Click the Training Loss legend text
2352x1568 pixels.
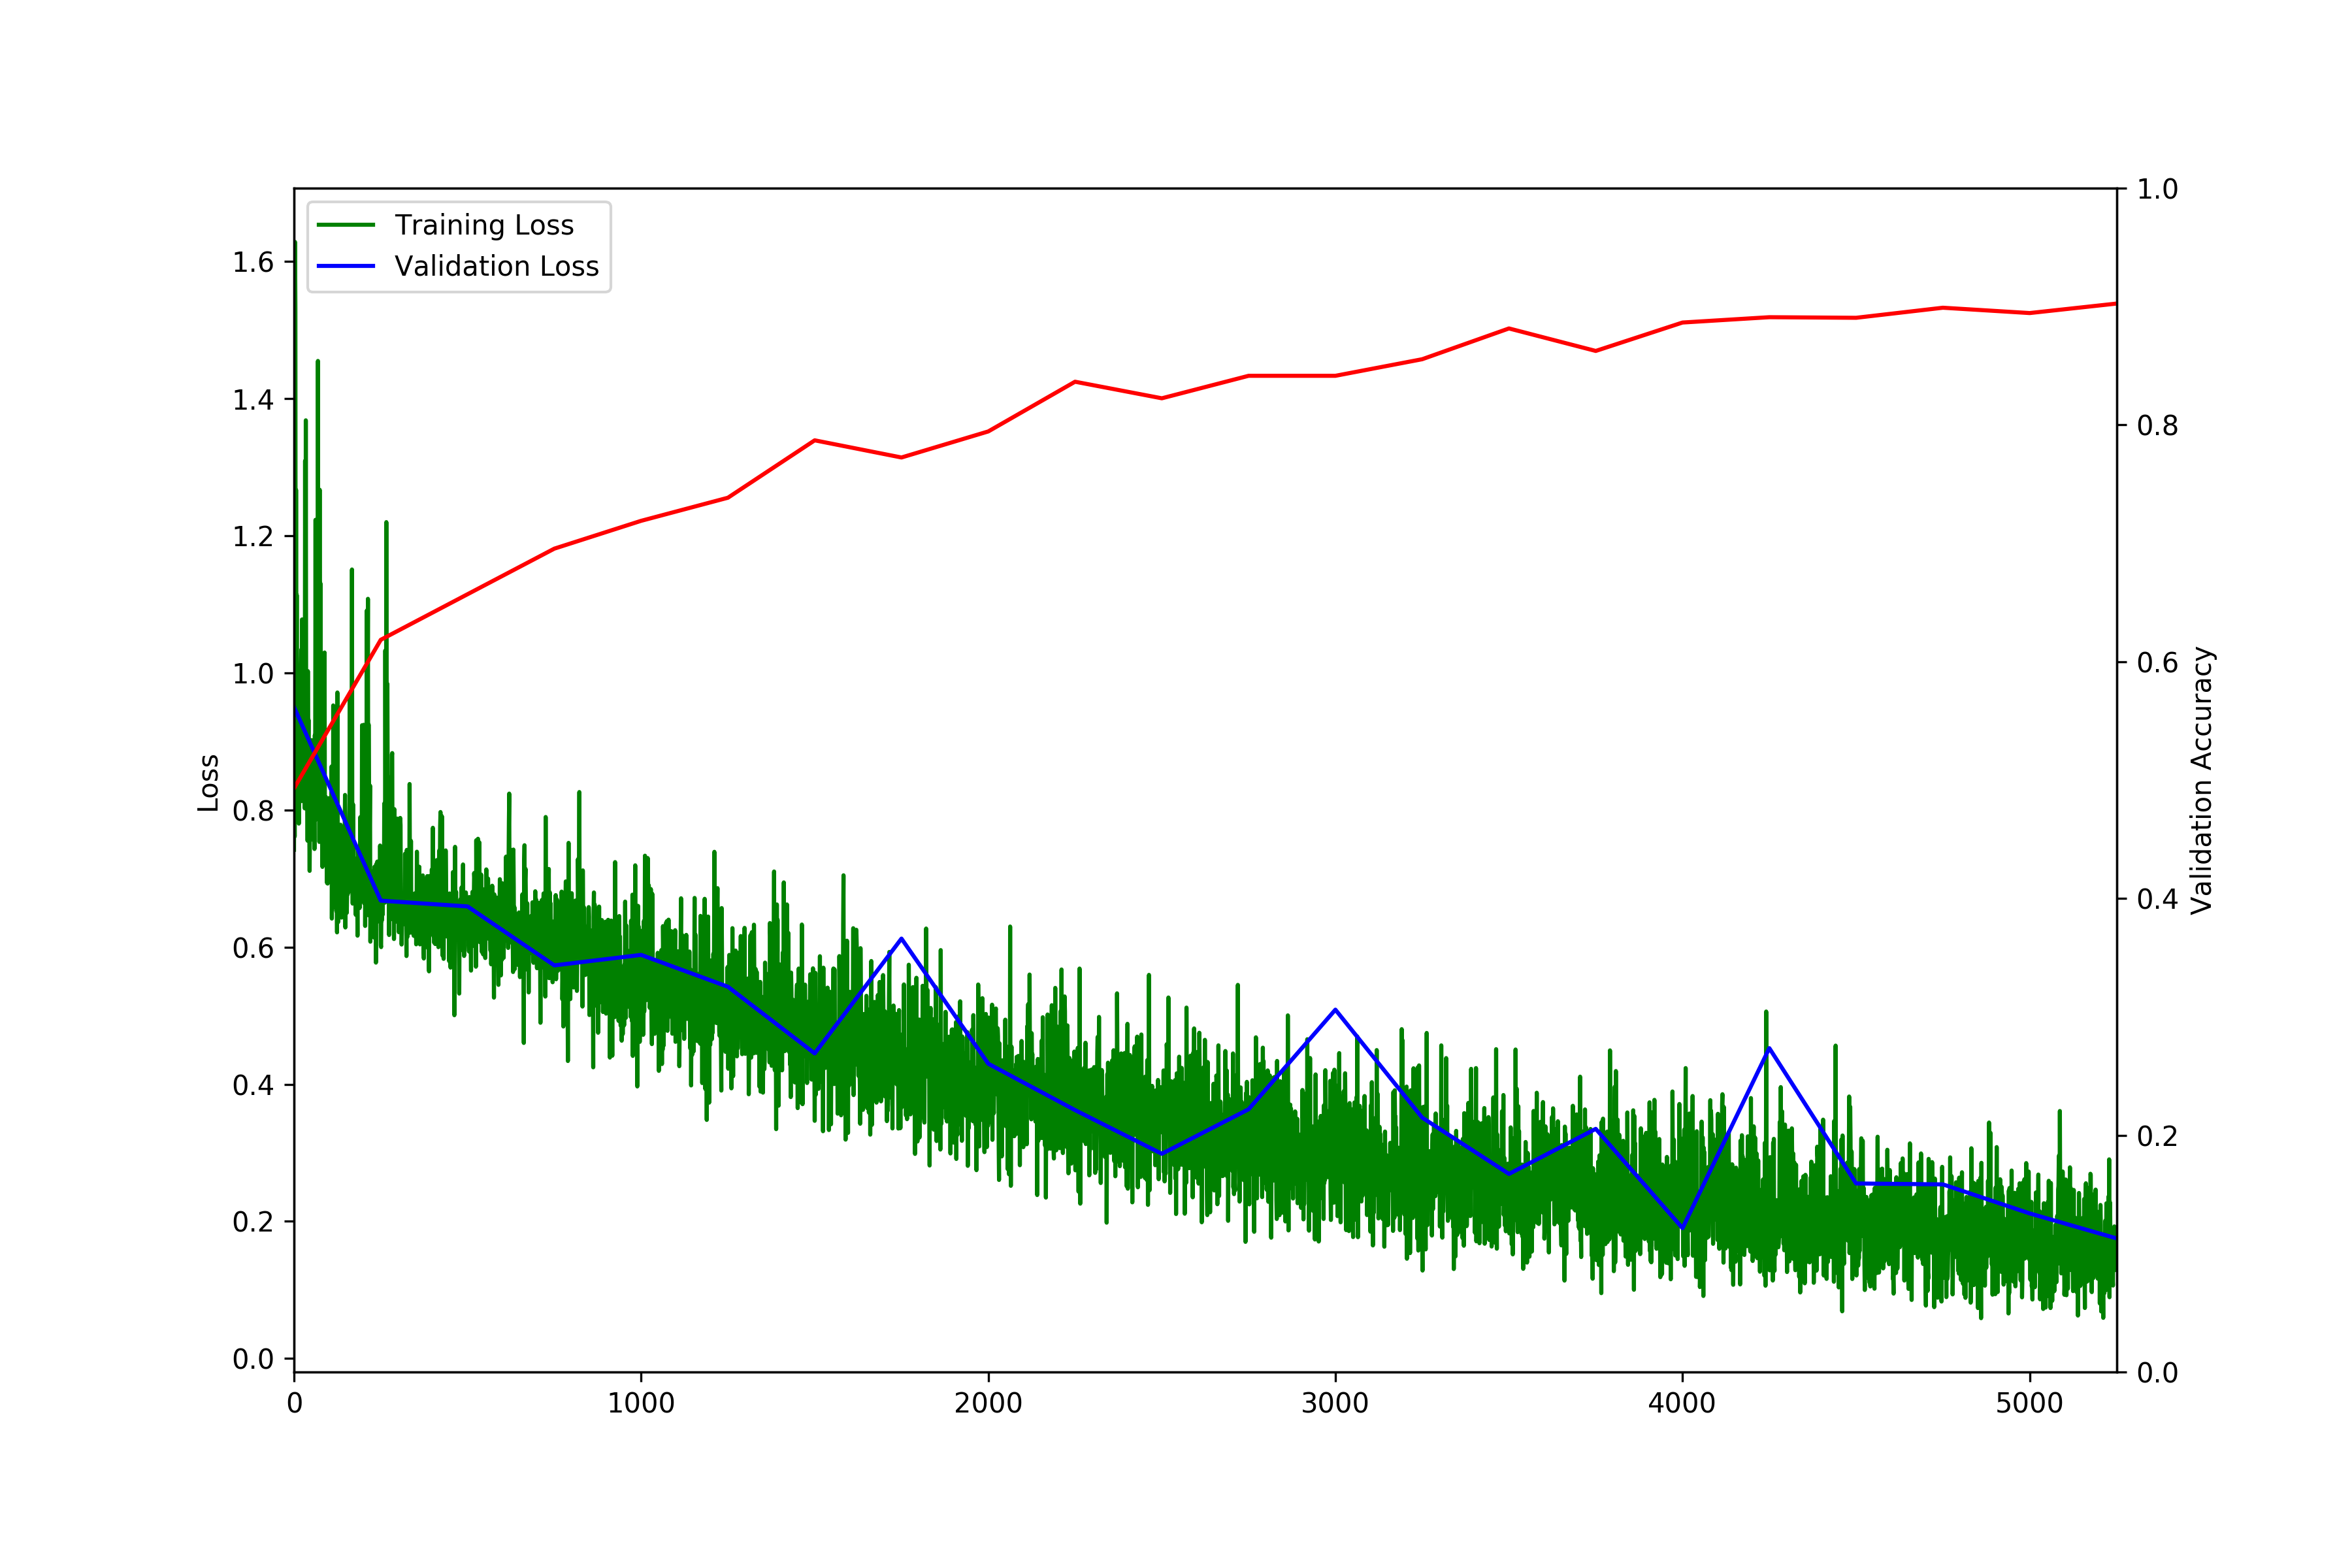[484, 225]
